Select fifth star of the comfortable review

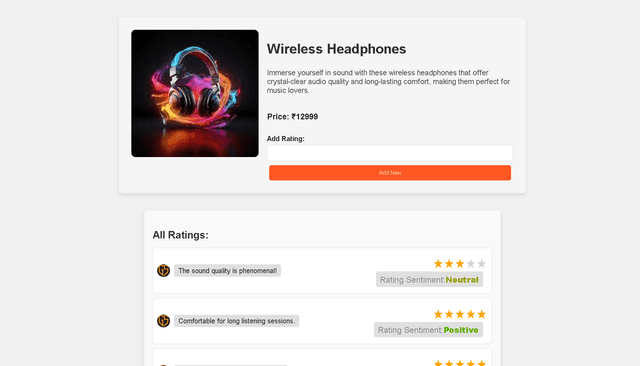coord(482,314)
